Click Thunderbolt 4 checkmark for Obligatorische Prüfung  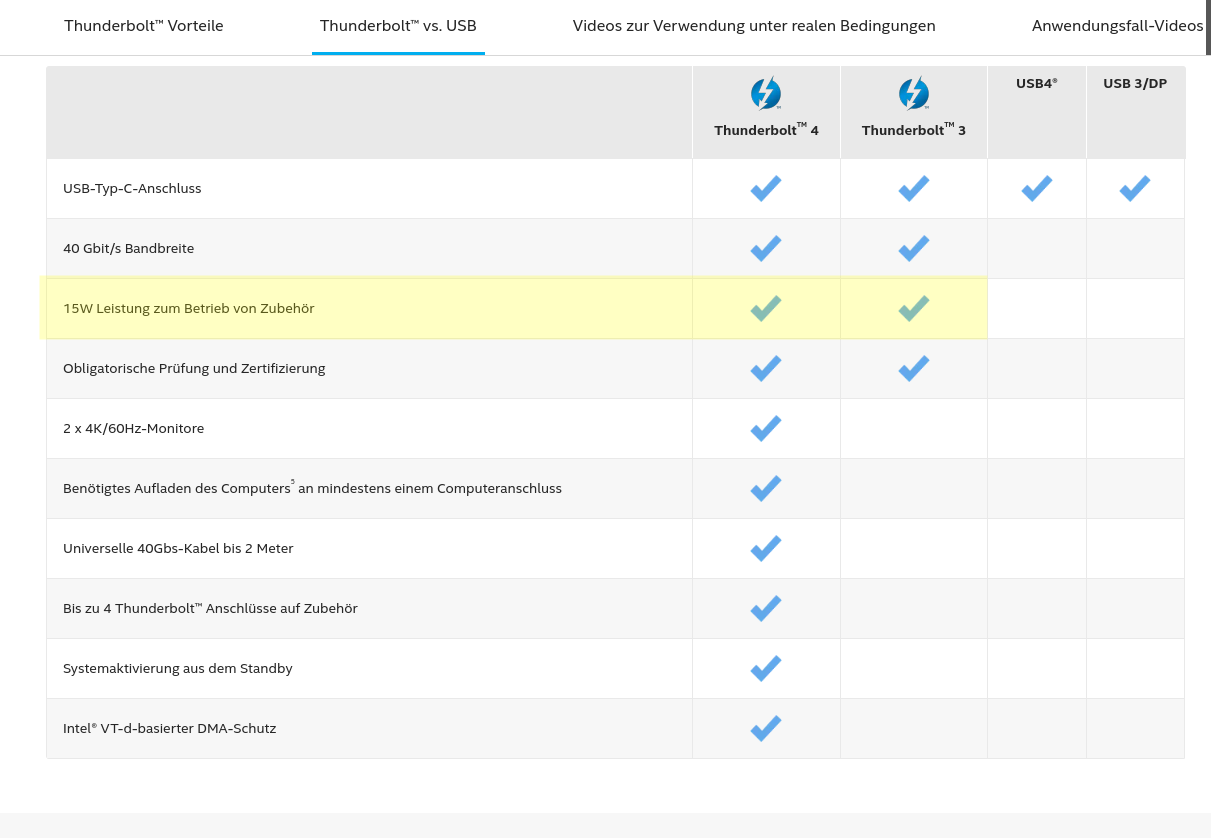[766, 368]
